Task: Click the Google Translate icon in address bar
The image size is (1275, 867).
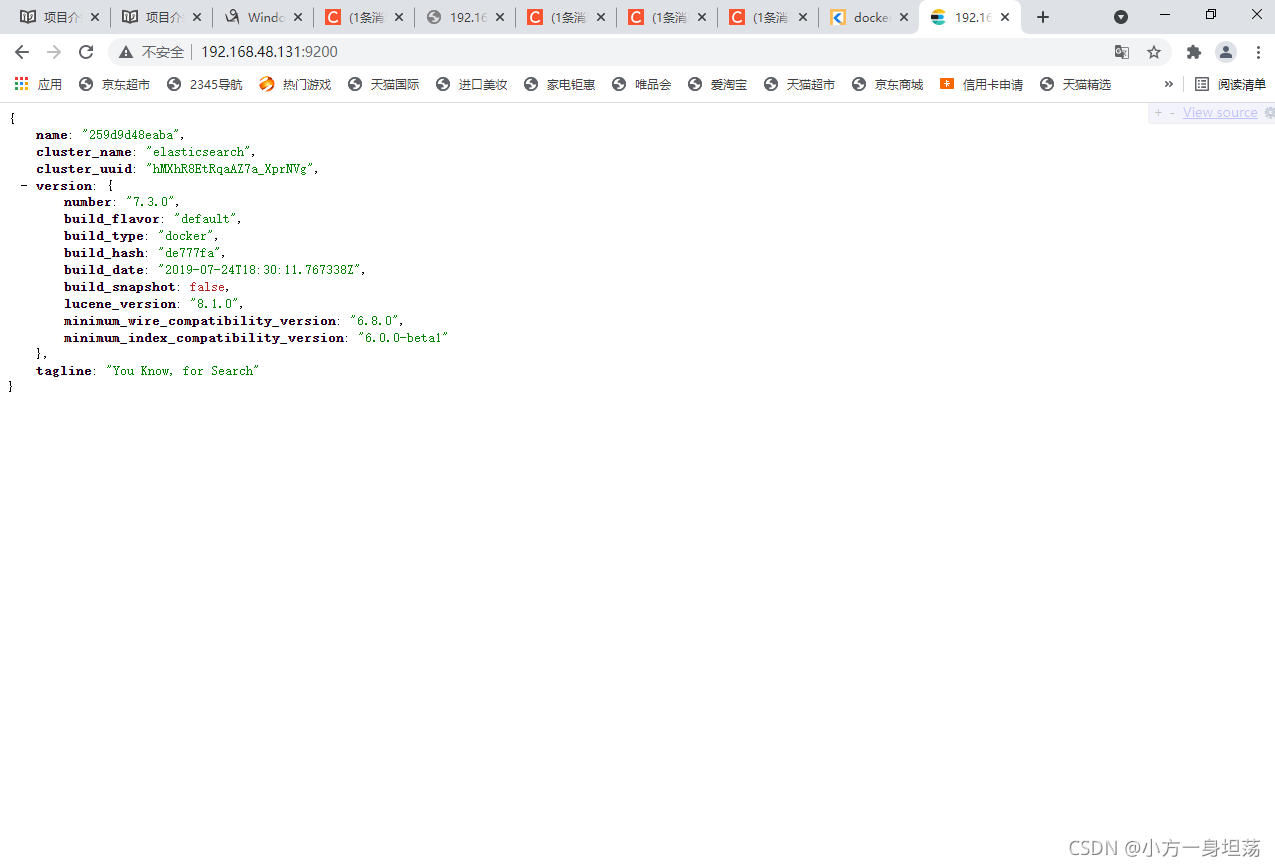Action: (1122, 52)
